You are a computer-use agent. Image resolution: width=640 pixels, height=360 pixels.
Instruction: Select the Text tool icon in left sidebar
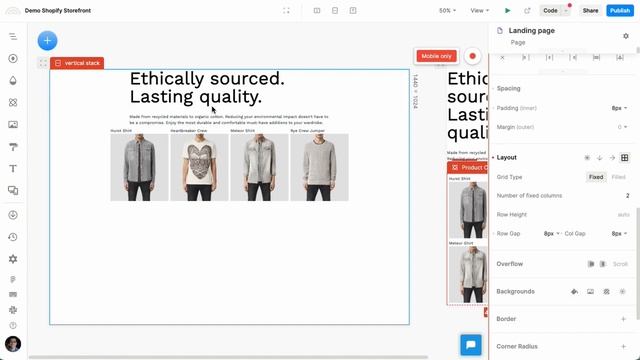[x=13, y=169]
